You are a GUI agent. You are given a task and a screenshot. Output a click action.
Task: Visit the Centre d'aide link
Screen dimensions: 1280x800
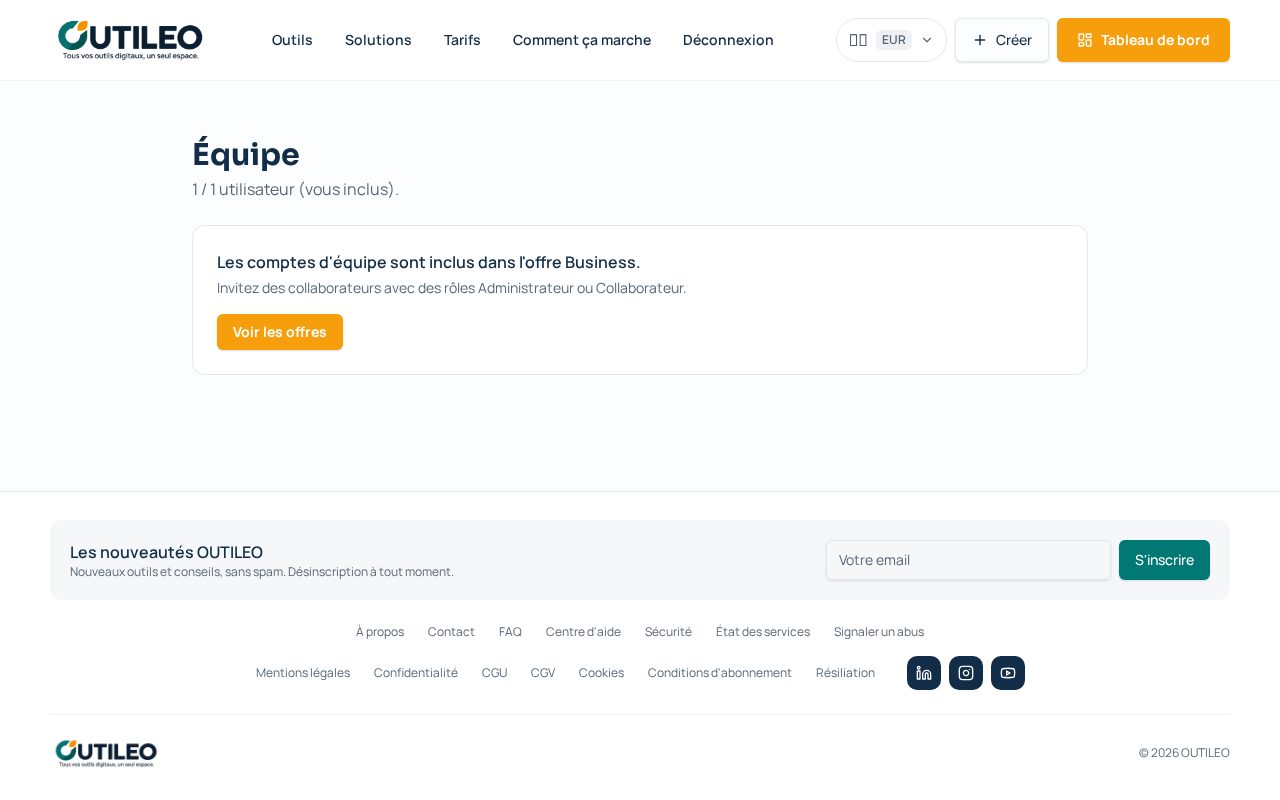pos(583,632)
